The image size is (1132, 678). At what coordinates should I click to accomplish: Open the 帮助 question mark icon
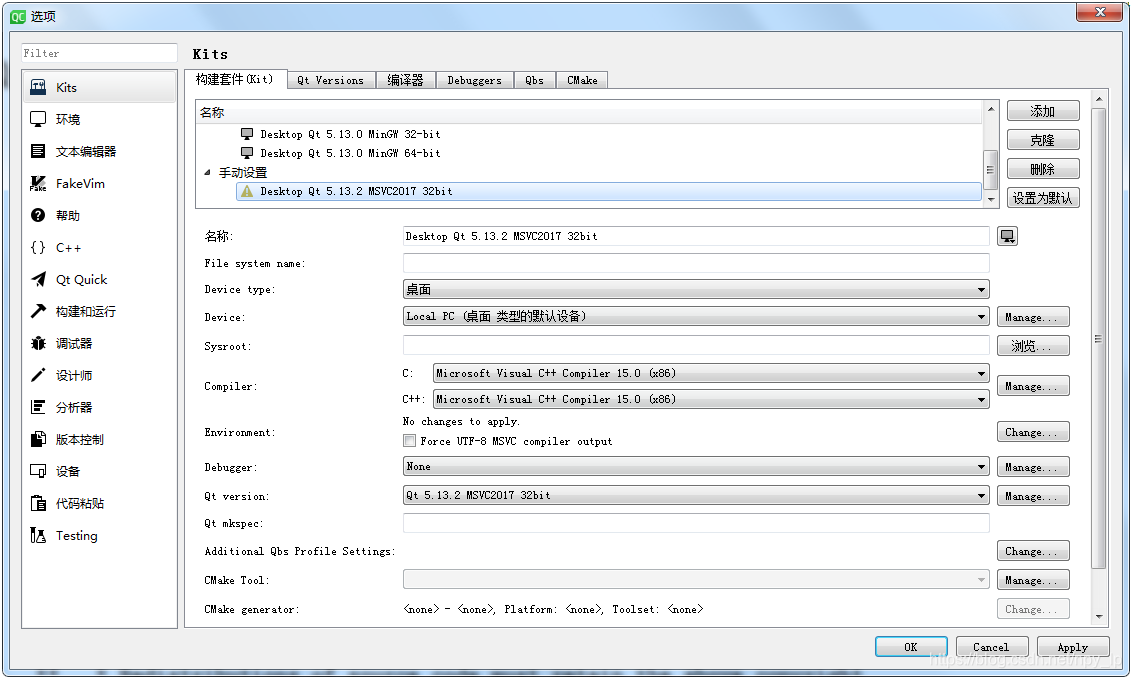[x=38, y=215]
